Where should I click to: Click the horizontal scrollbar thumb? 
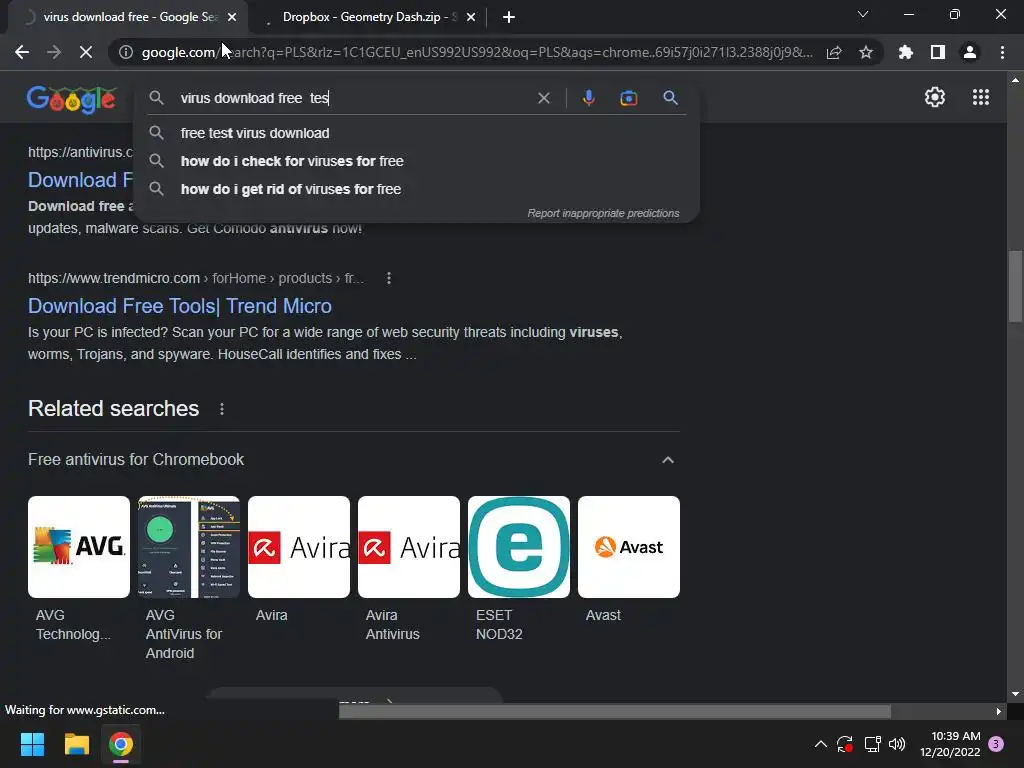tap(615, 711)
